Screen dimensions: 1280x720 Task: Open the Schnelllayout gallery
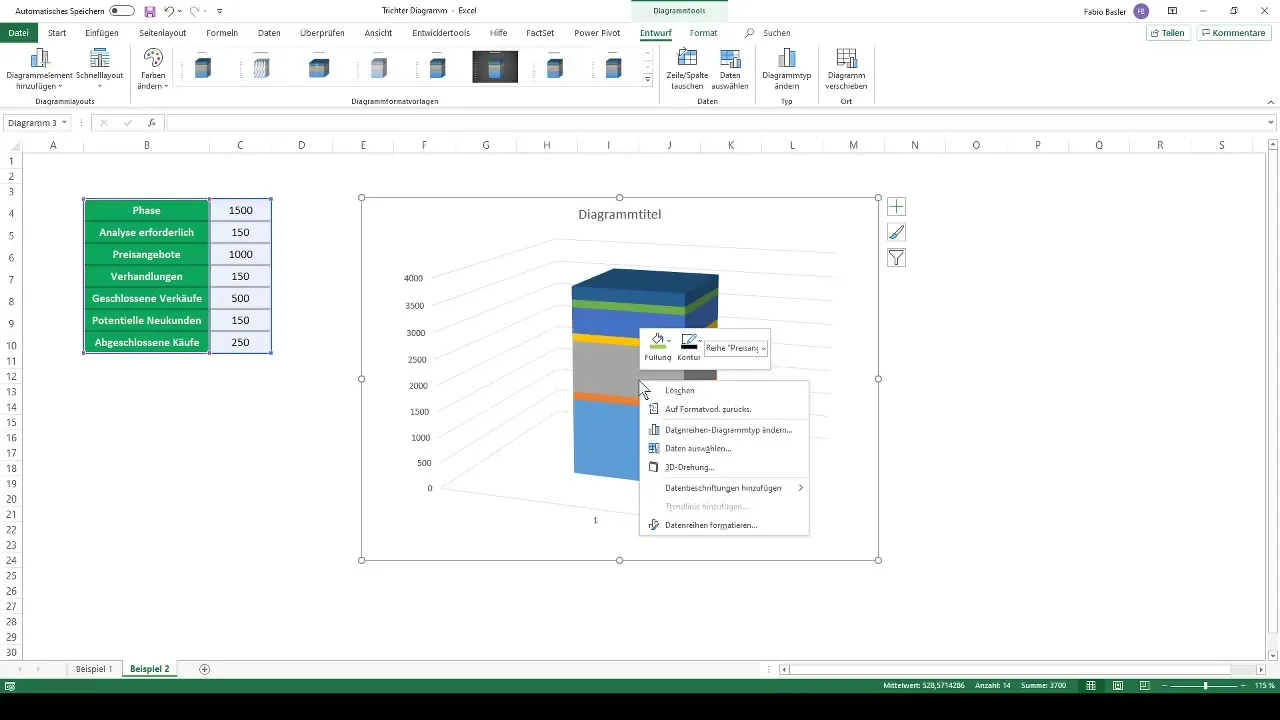[x=99, y=59]
